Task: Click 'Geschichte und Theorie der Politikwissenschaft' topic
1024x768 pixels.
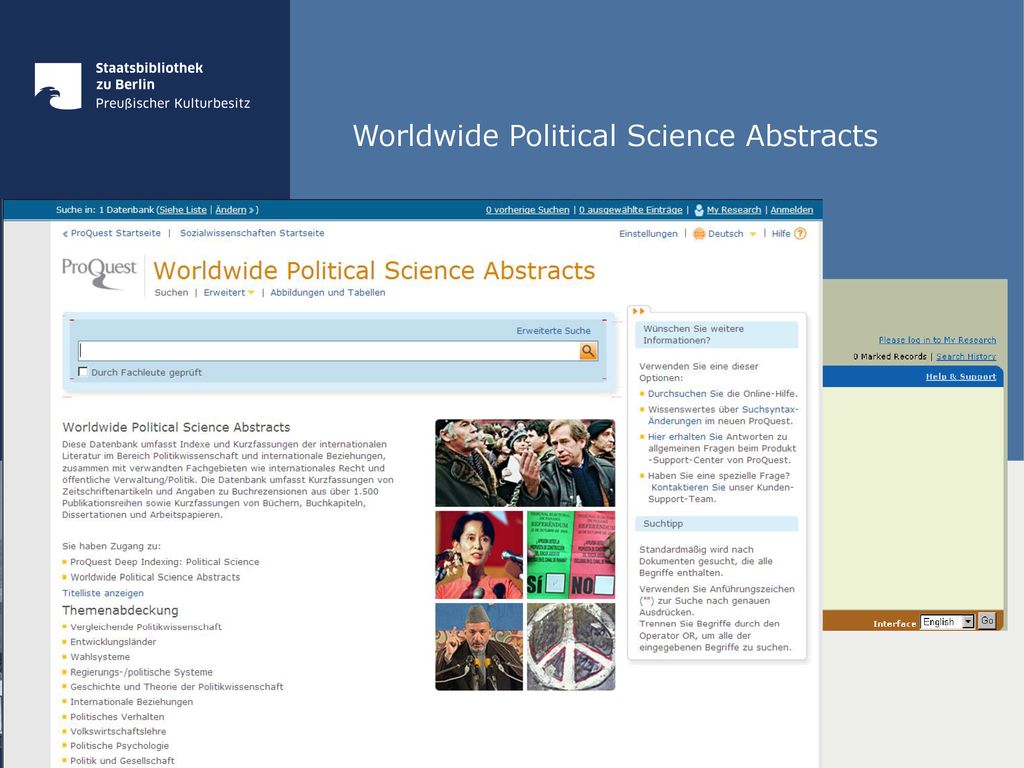Action: point(177,687)
